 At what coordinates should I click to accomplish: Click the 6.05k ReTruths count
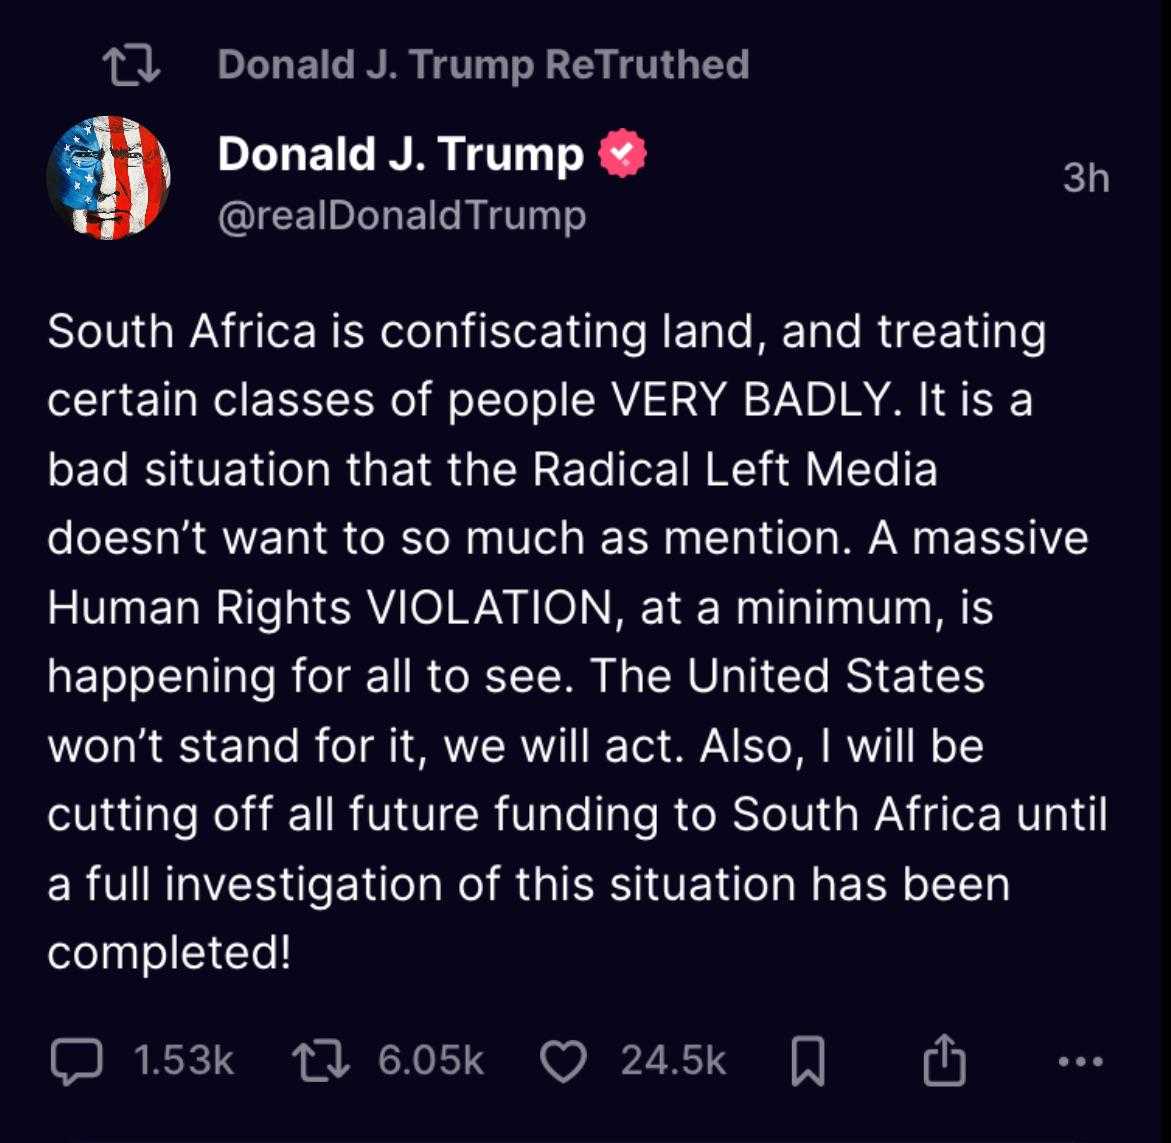(x=430, y=1061)
